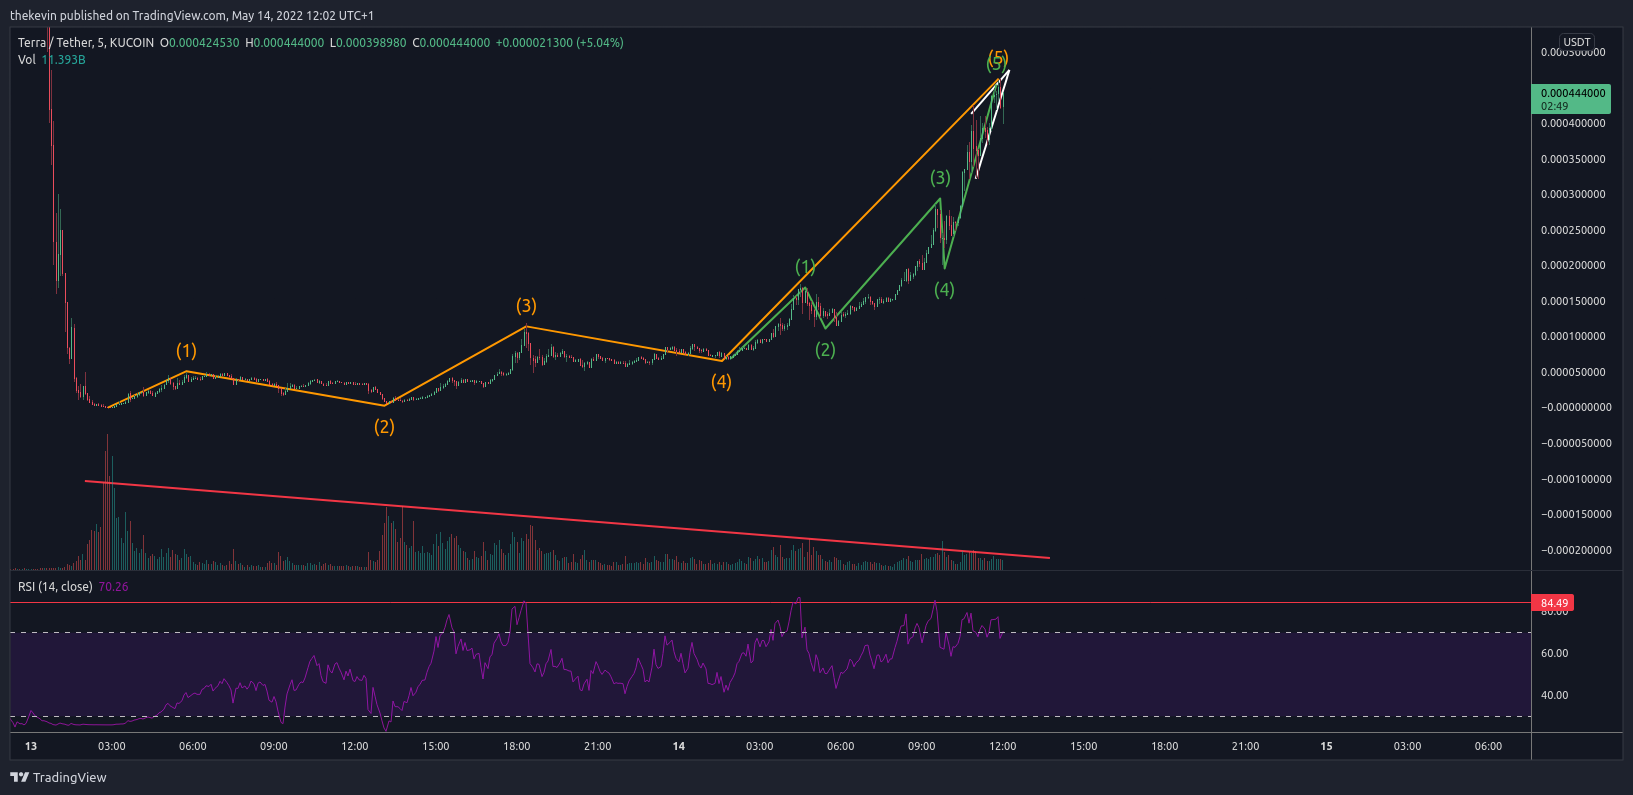
Task: Click the Vol 11.393B indicator legend
Action: tap(52, 60)
